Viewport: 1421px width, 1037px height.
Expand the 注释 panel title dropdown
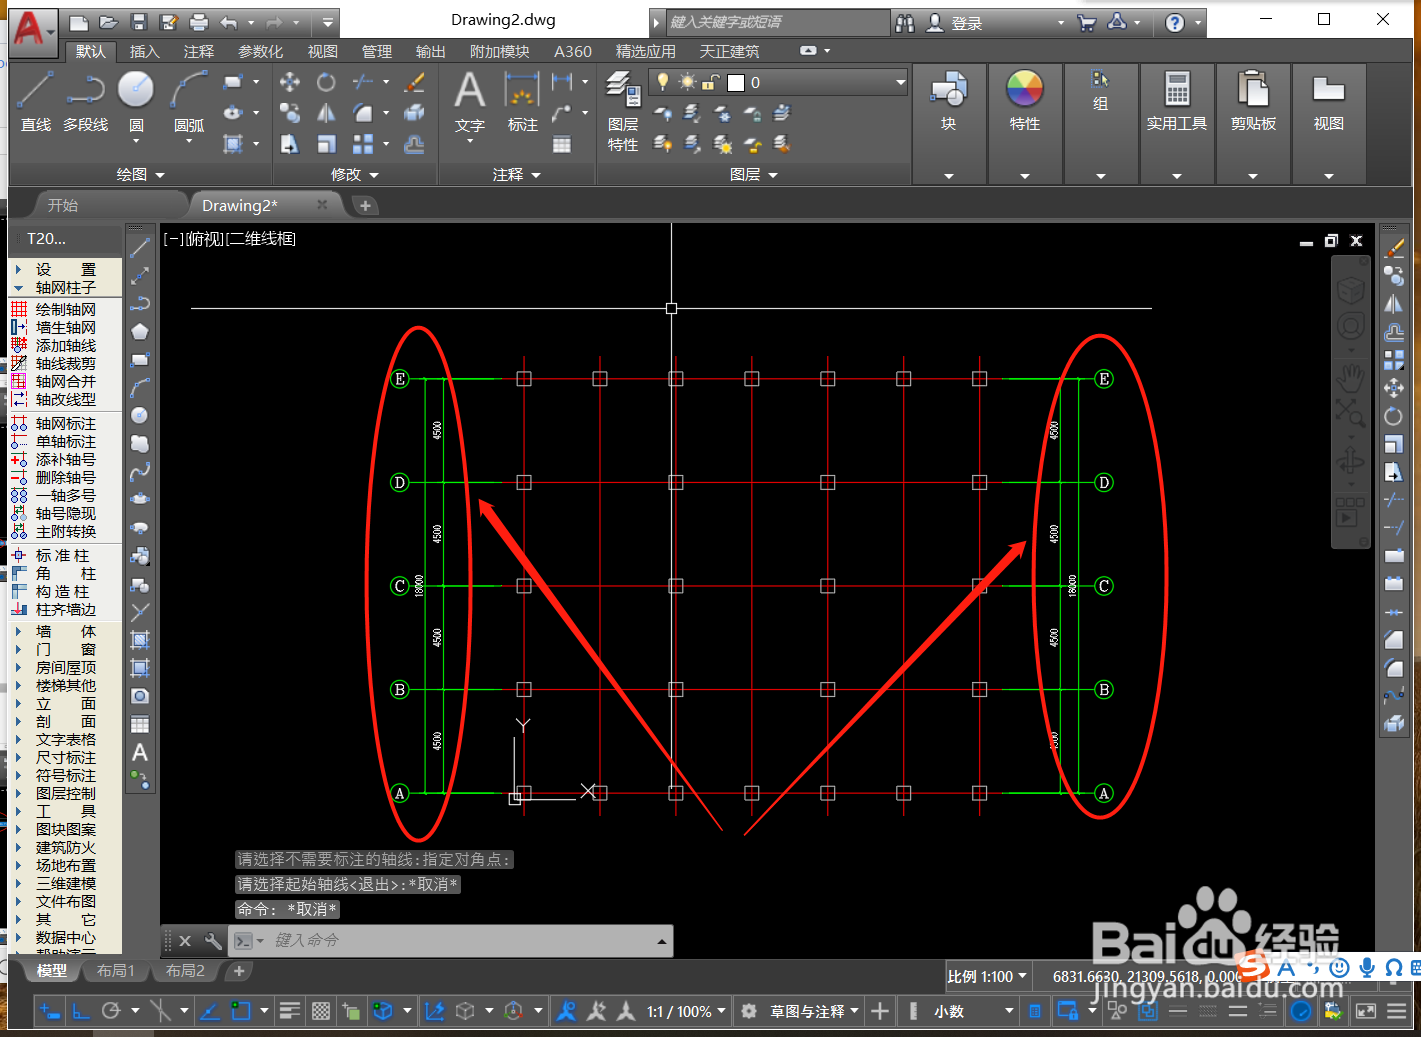click(x=517, y=175)
